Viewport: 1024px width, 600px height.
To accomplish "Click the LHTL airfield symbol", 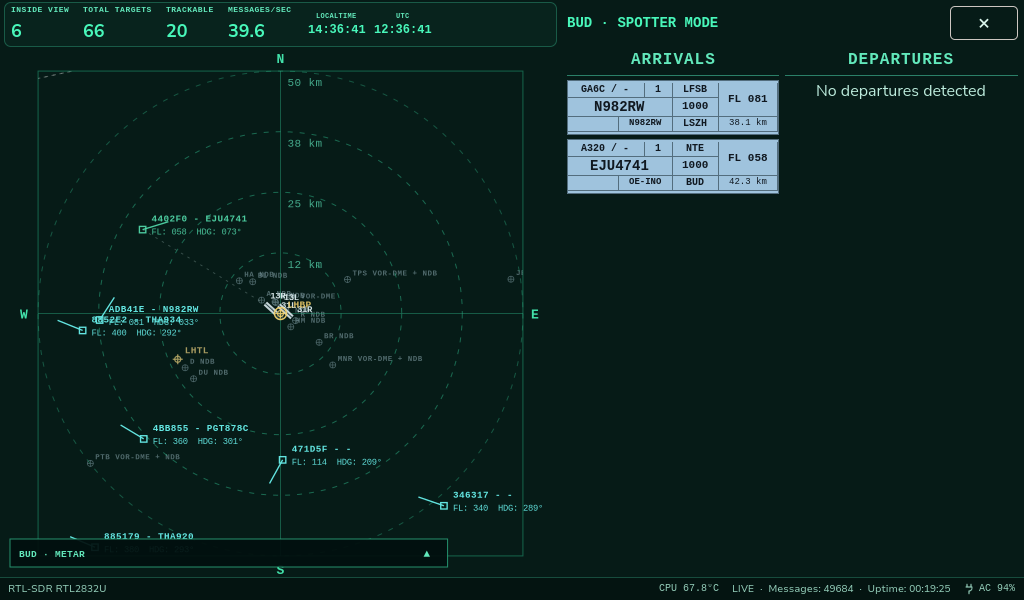I will point(178,359).
